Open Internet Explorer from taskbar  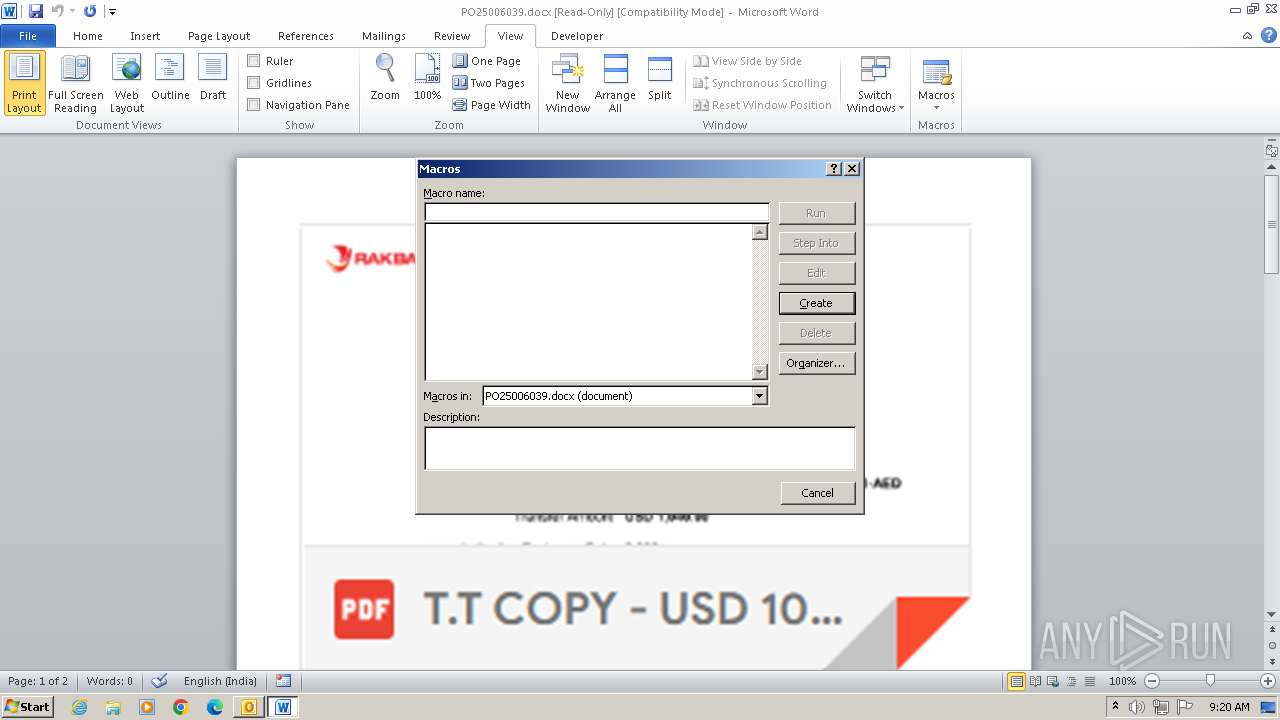point(79,707)
